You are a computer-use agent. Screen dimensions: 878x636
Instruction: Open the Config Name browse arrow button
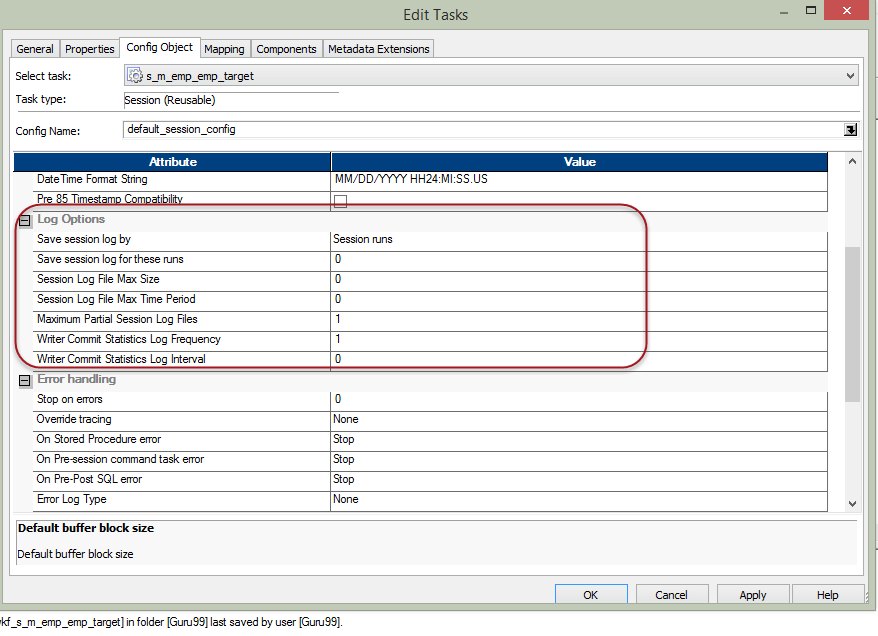coord(850,129)
